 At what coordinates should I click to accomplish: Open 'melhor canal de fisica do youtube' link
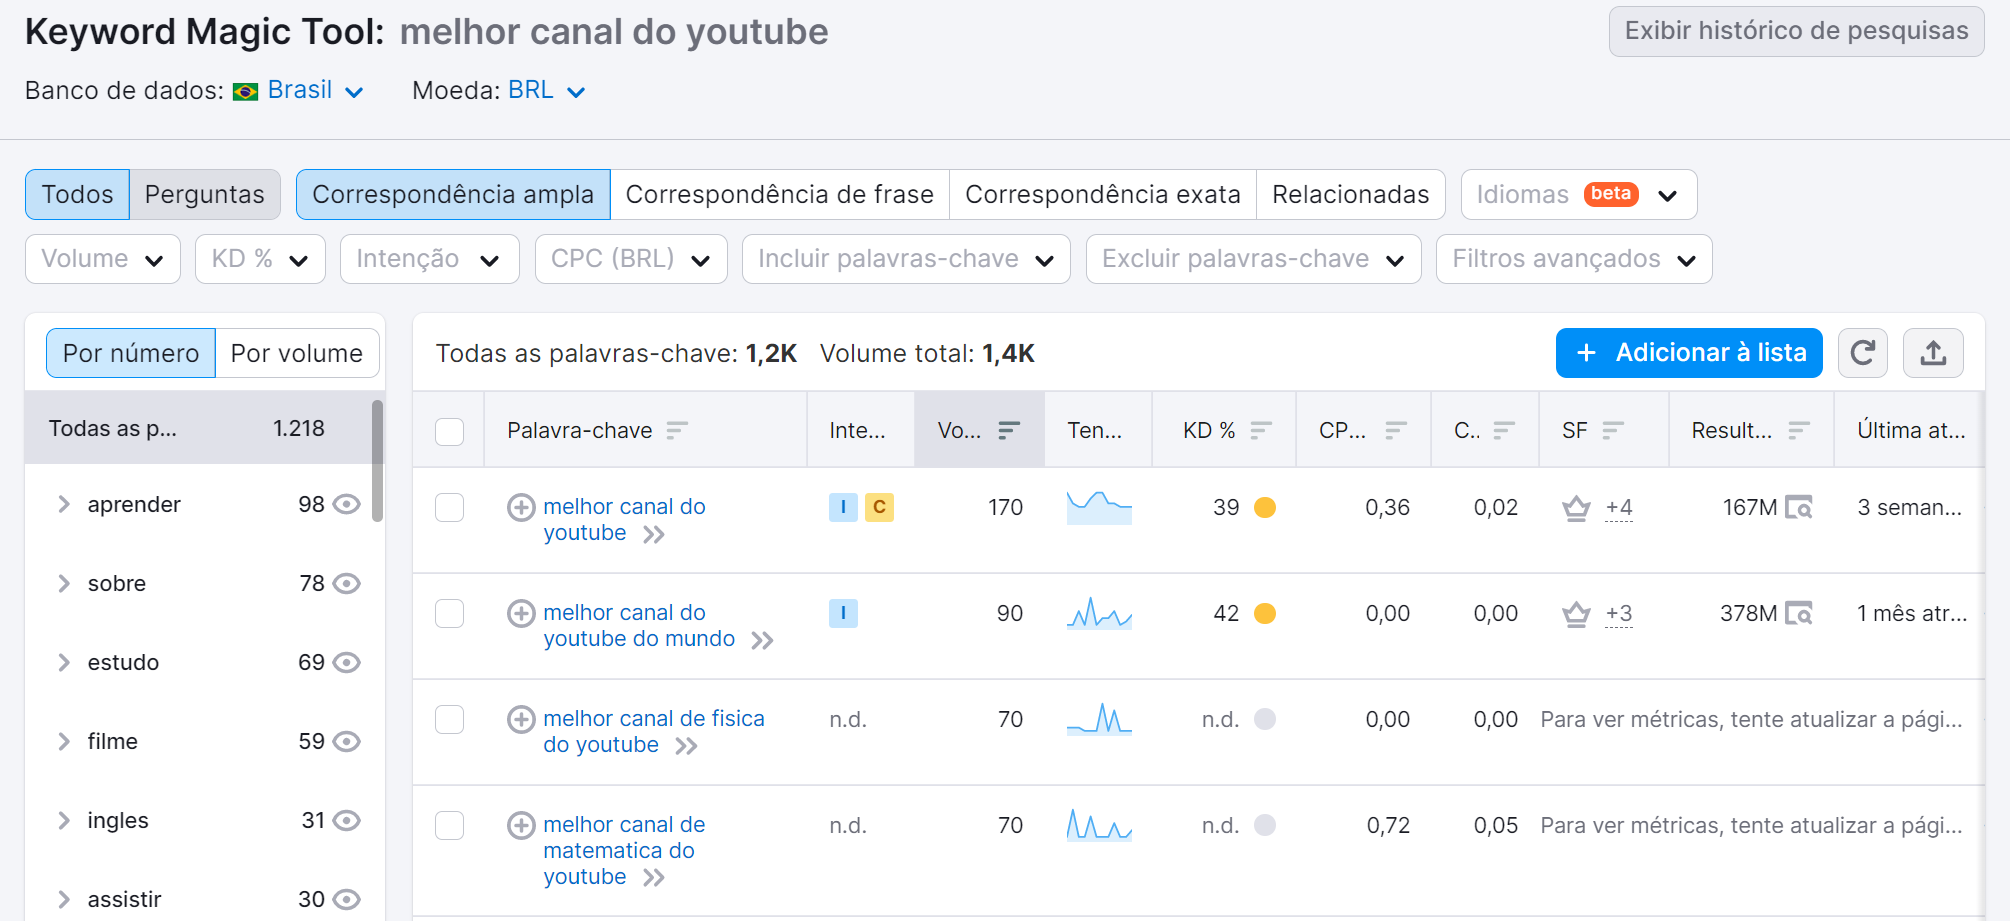(654, 731)
